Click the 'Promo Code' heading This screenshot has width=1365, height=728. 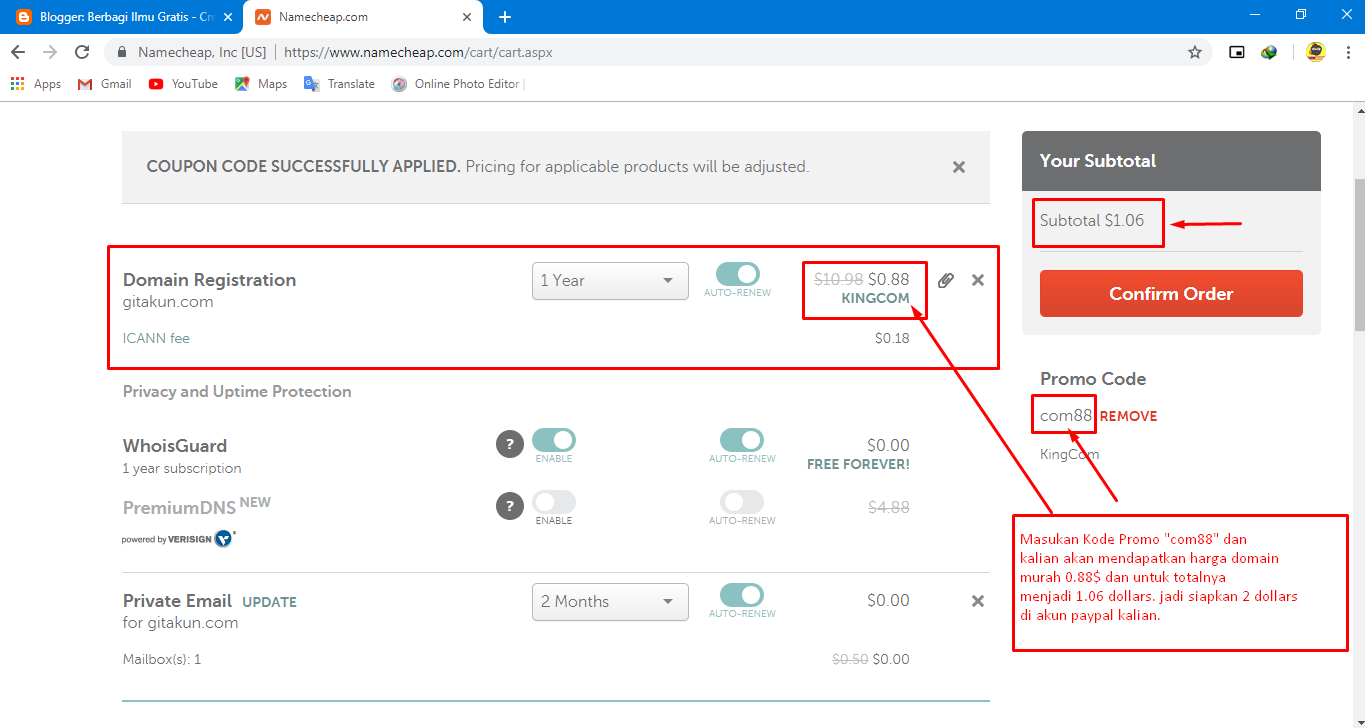click(x=1093, y=379)
